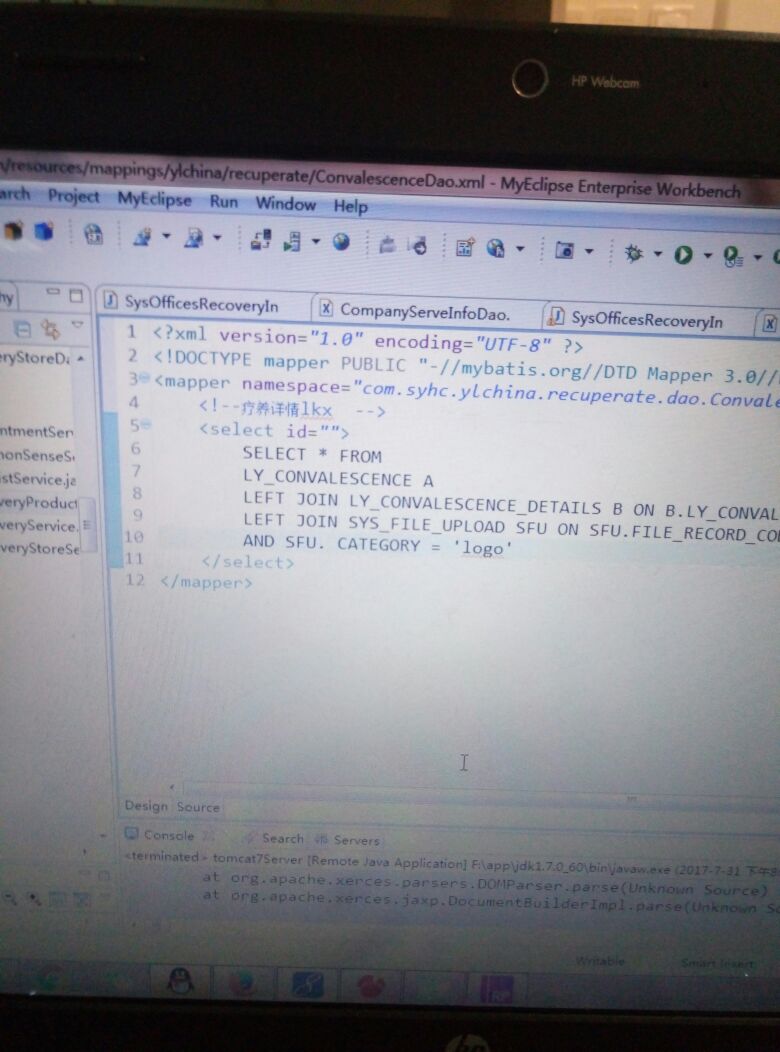Open the web browser globe icon

point(342,242)
